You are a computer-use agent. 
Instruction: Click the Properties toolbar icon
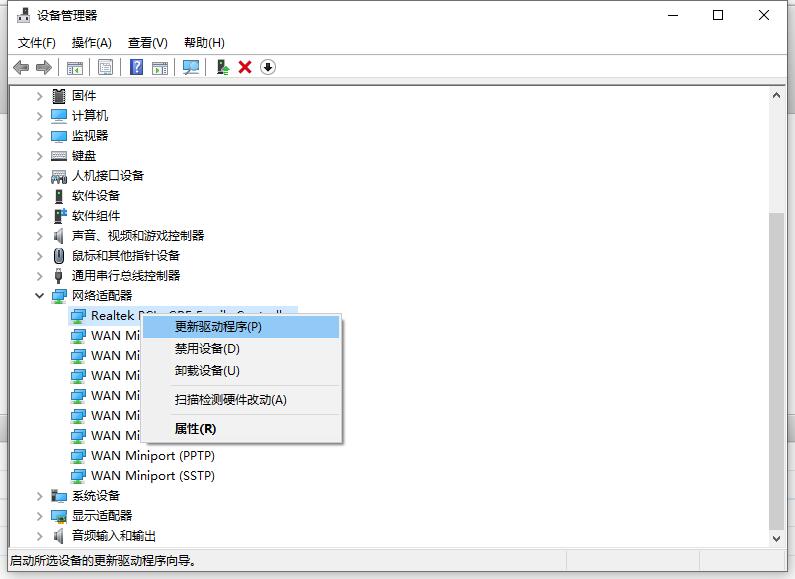click(105, 67)
